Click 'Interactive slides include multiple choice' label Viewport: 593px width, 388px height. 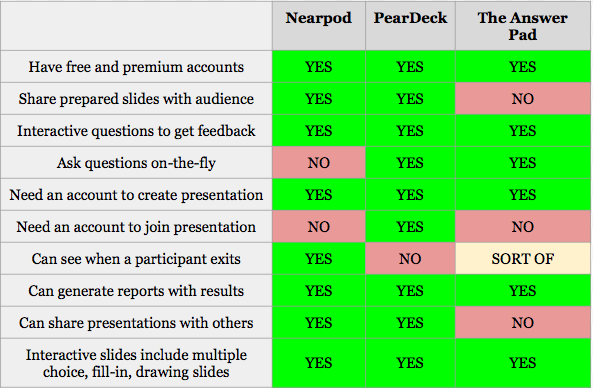(136, 363)
